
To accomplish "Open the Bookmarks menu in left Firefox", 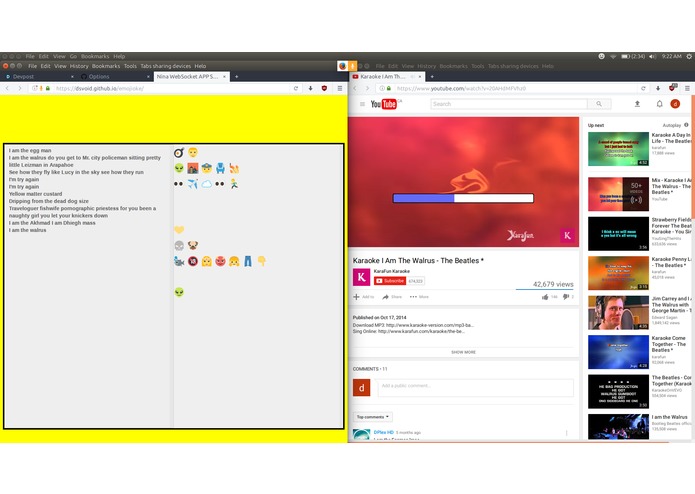I will point(106,66).
